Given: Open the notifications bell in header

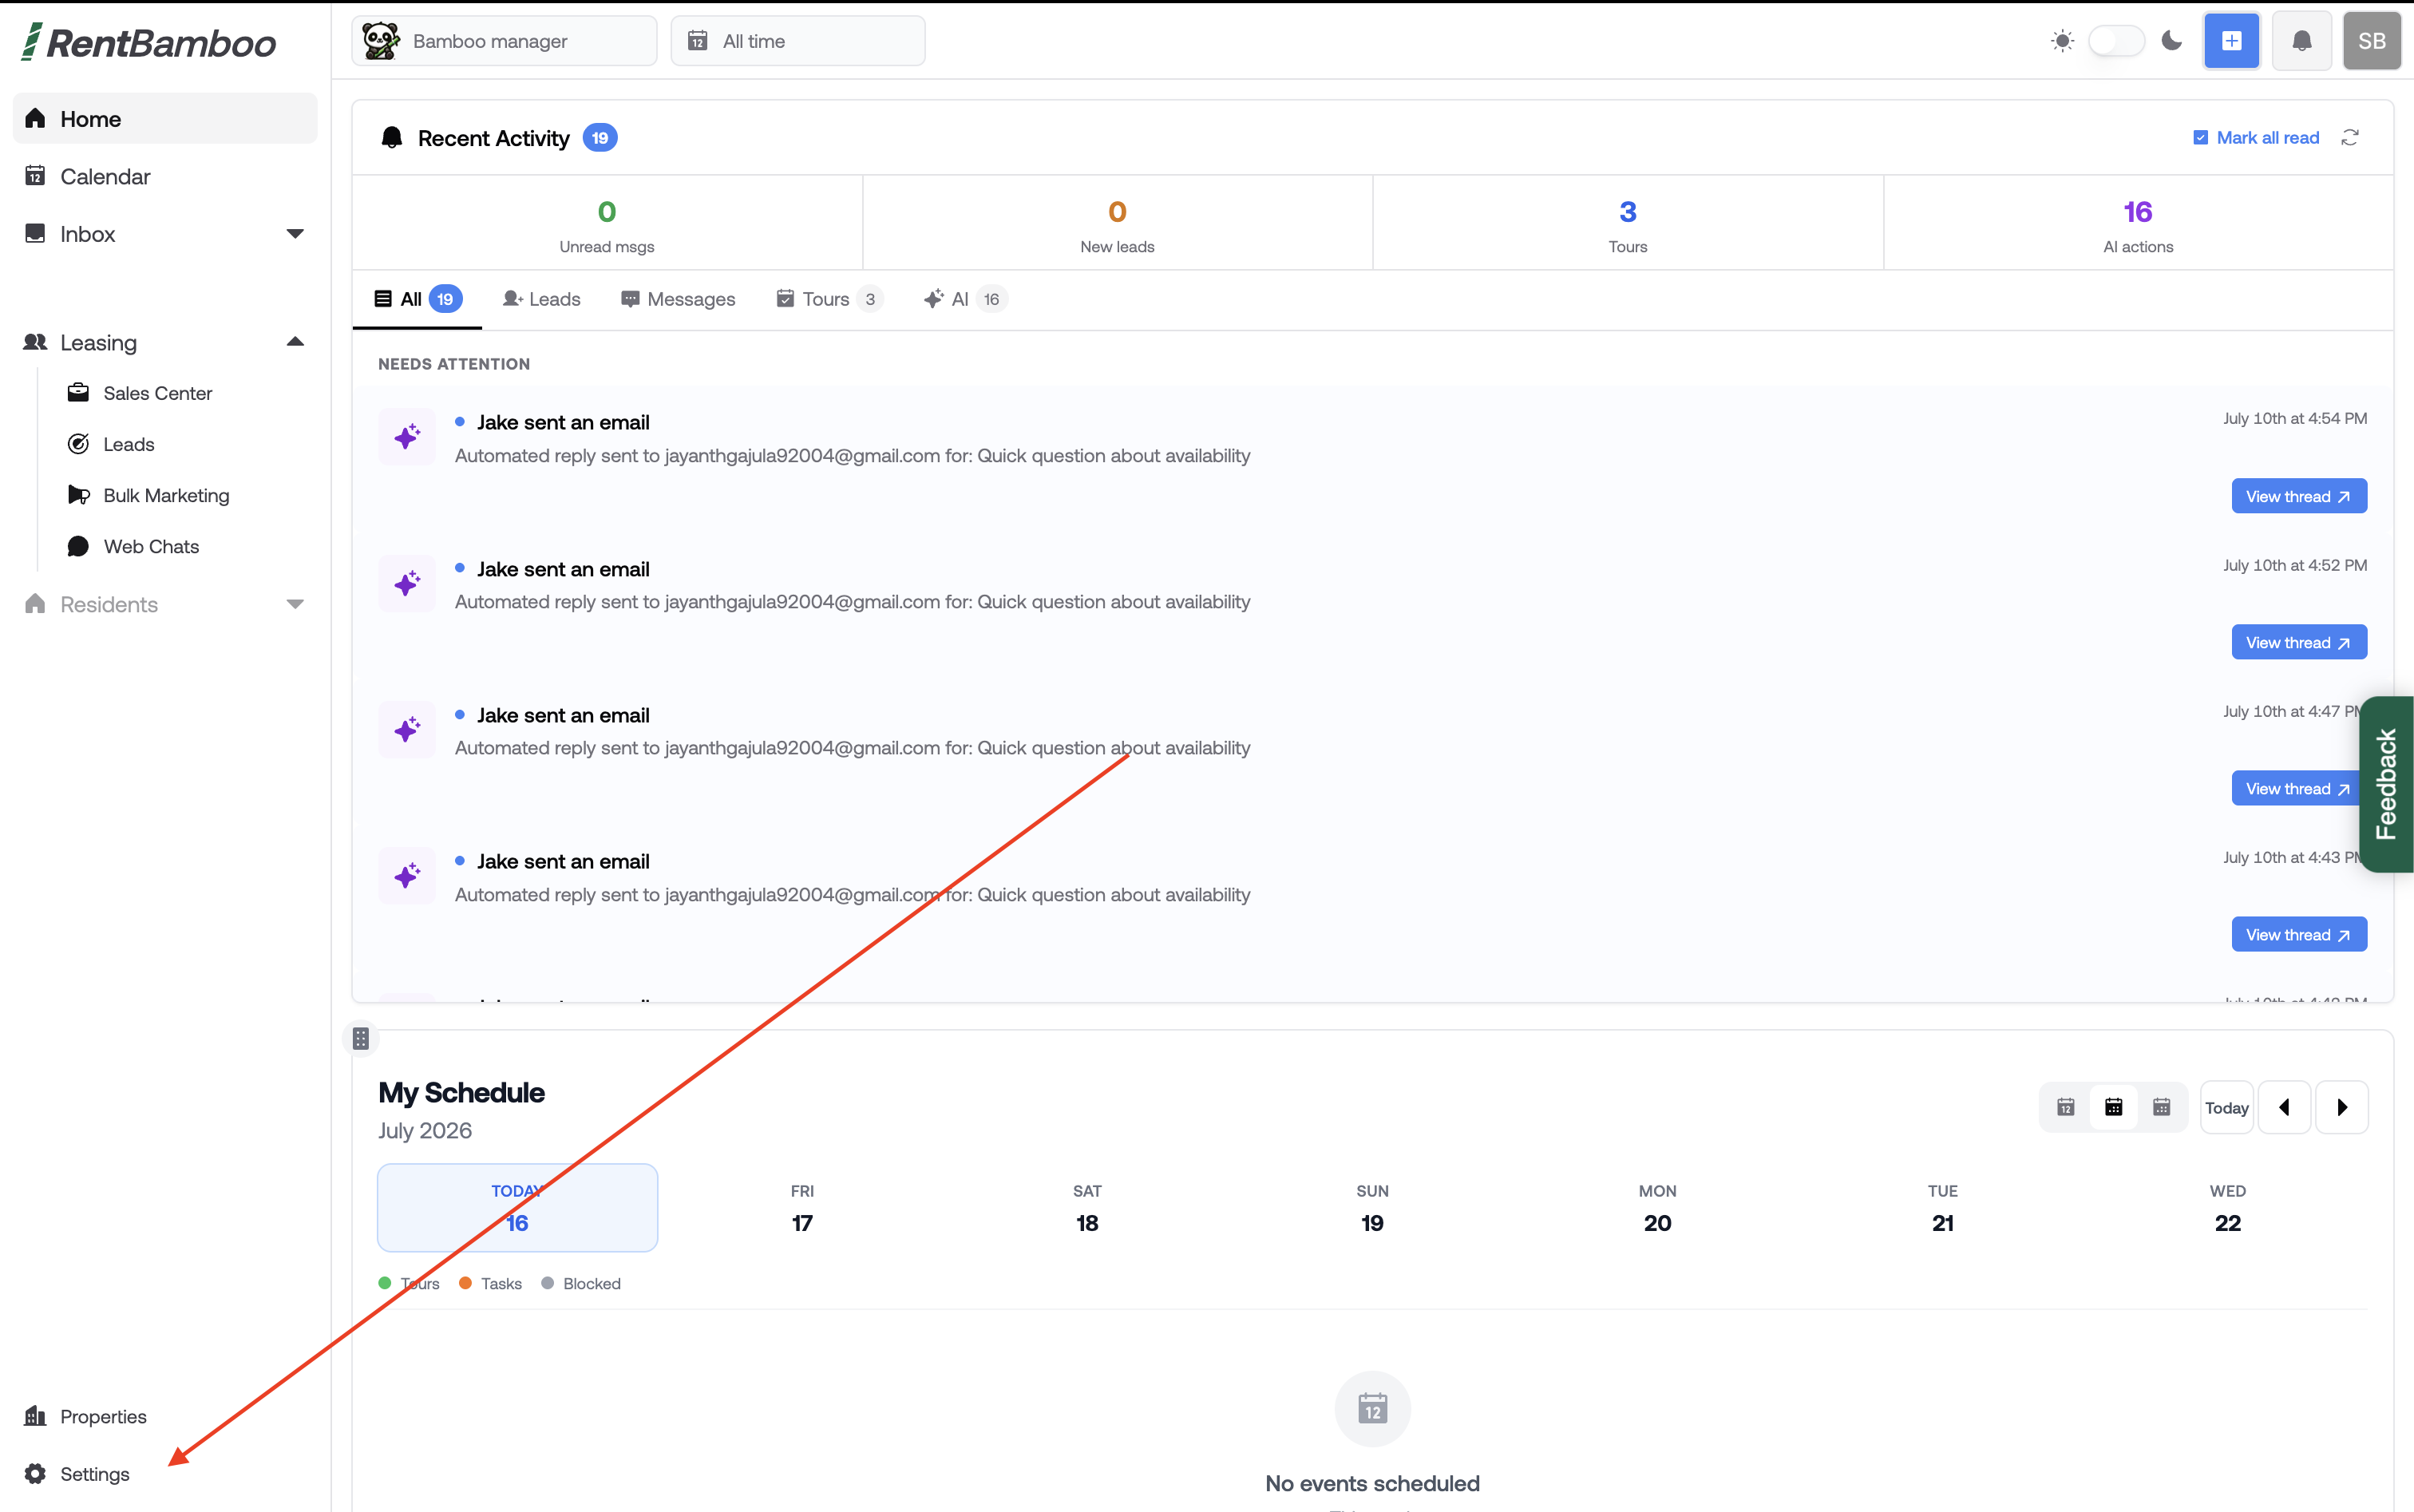Looking at the screenshot, I should (2301, 41).
